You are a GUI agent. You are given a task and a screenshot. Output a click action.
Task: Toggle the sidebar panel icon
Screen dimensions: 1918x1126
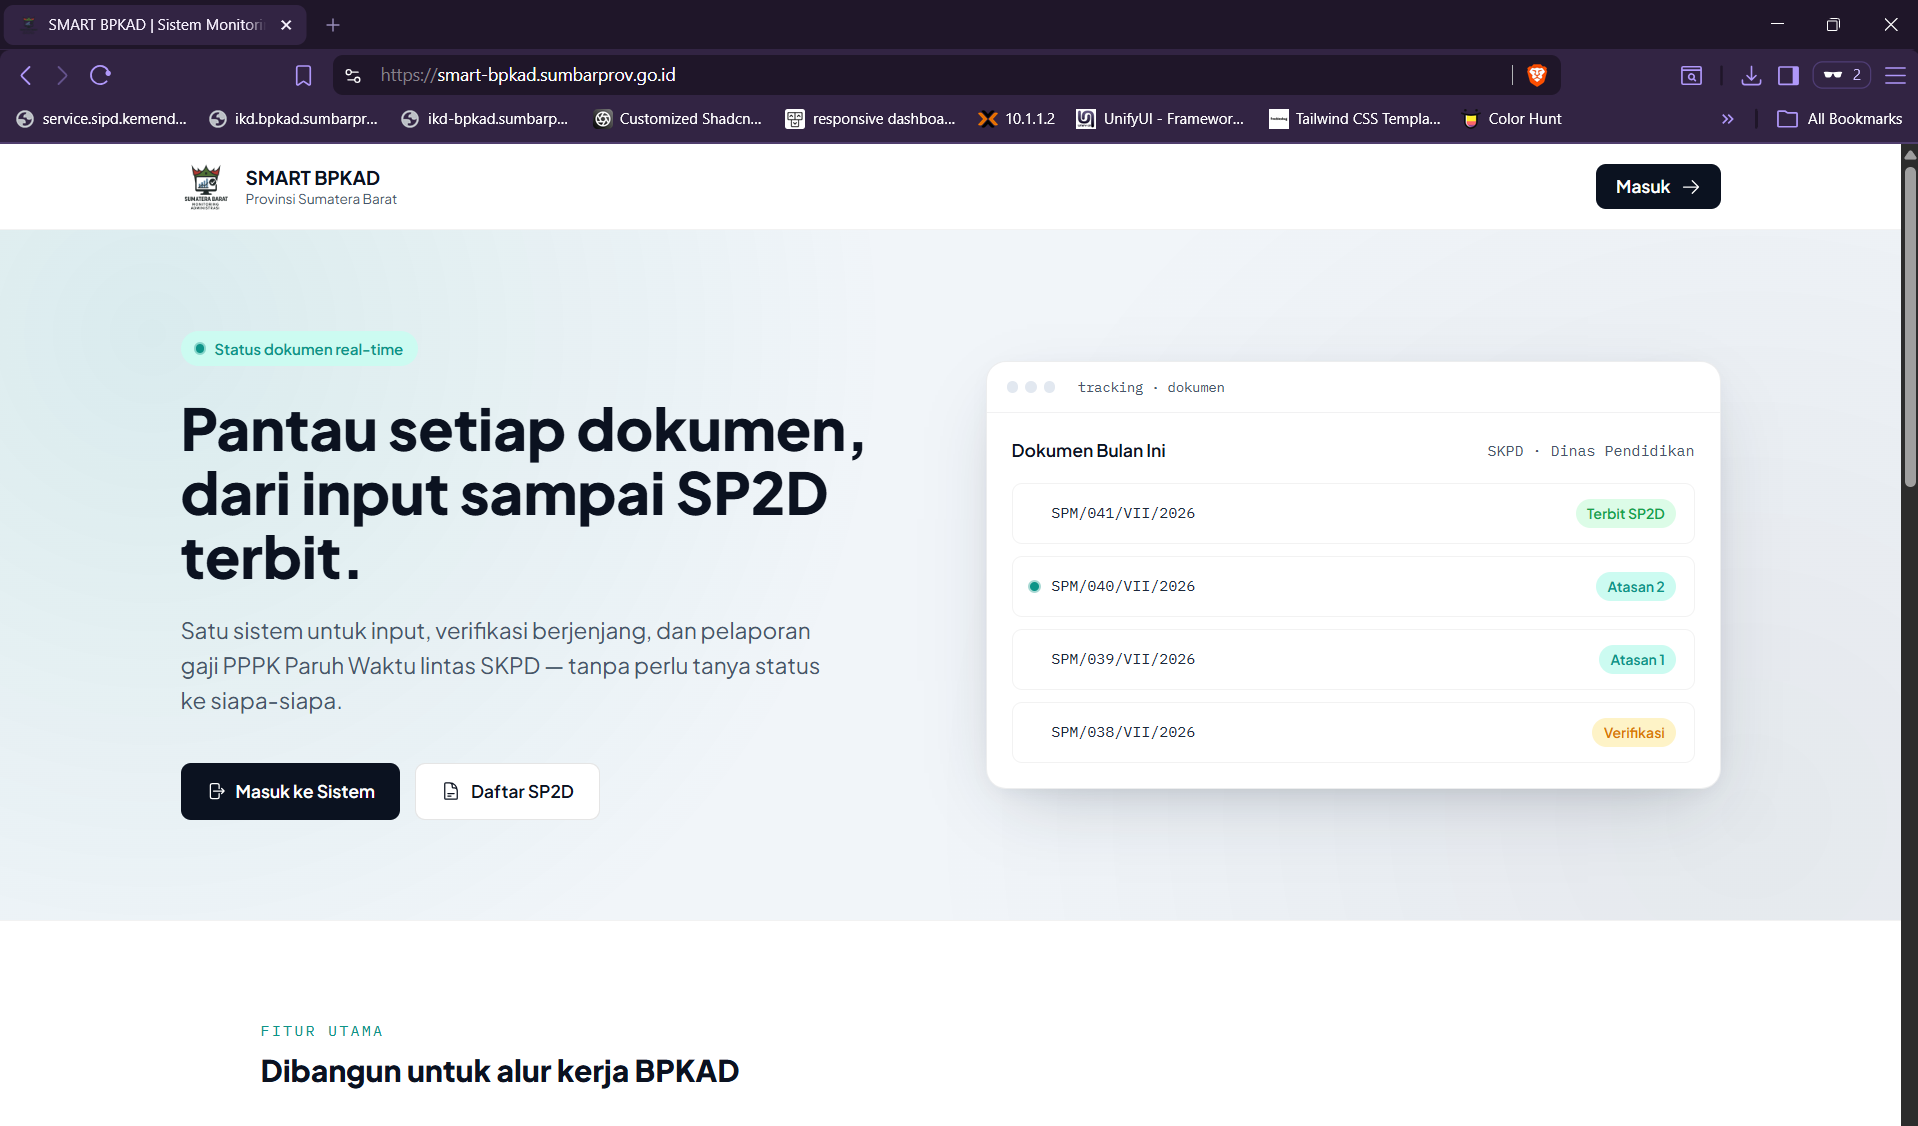tap(1788, 75)
